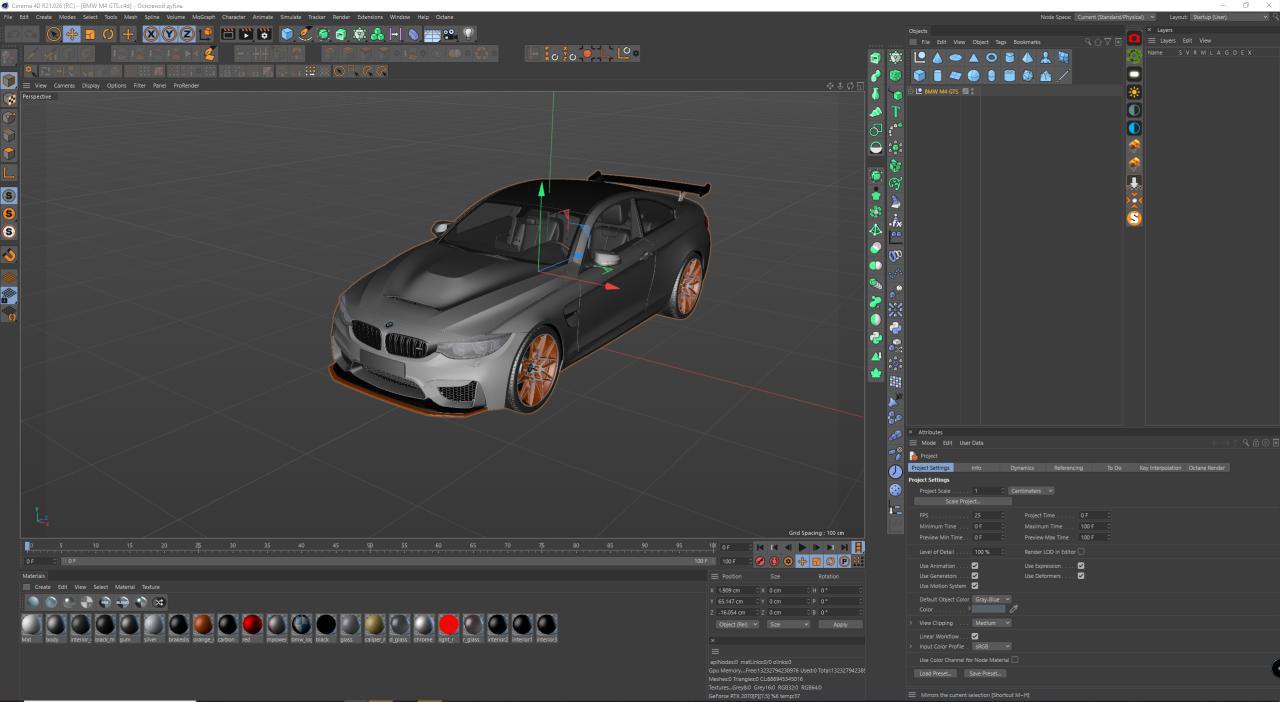Screen dimensions: 1280x702
Task: Click the Light bulb object icon
Action: [468, 34]
